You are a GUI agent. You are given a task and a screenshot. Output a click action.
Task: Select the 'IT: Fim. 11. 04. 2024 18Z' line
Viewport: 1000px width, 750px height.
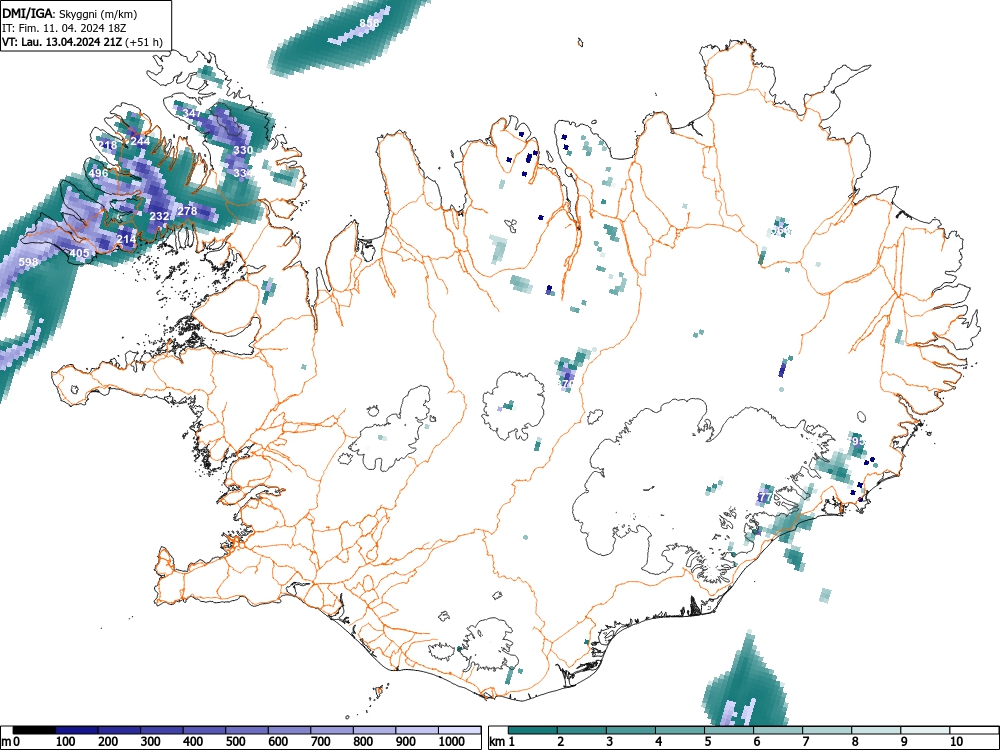tap(64, 28)
